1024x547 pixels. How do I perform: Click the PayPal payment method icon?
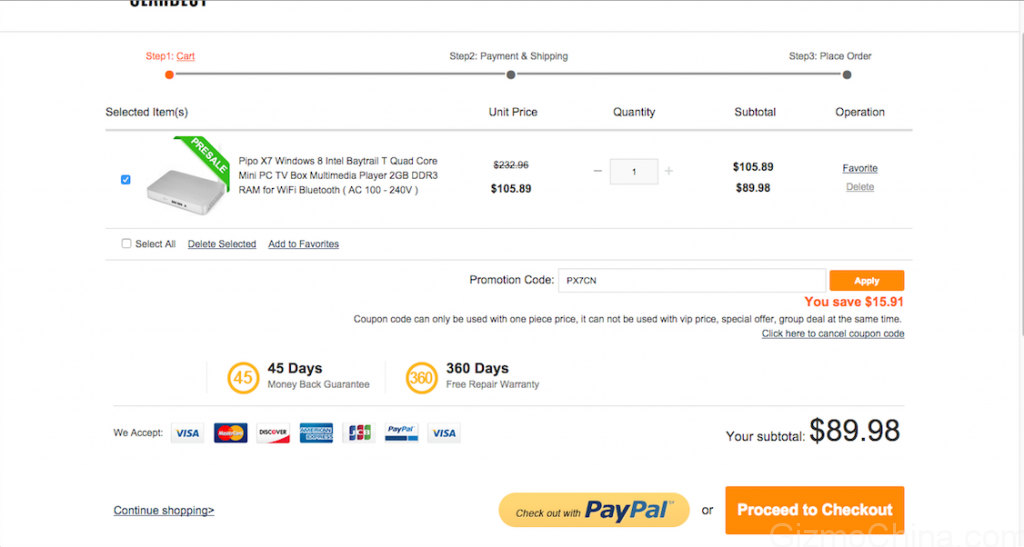pos(401,433)
